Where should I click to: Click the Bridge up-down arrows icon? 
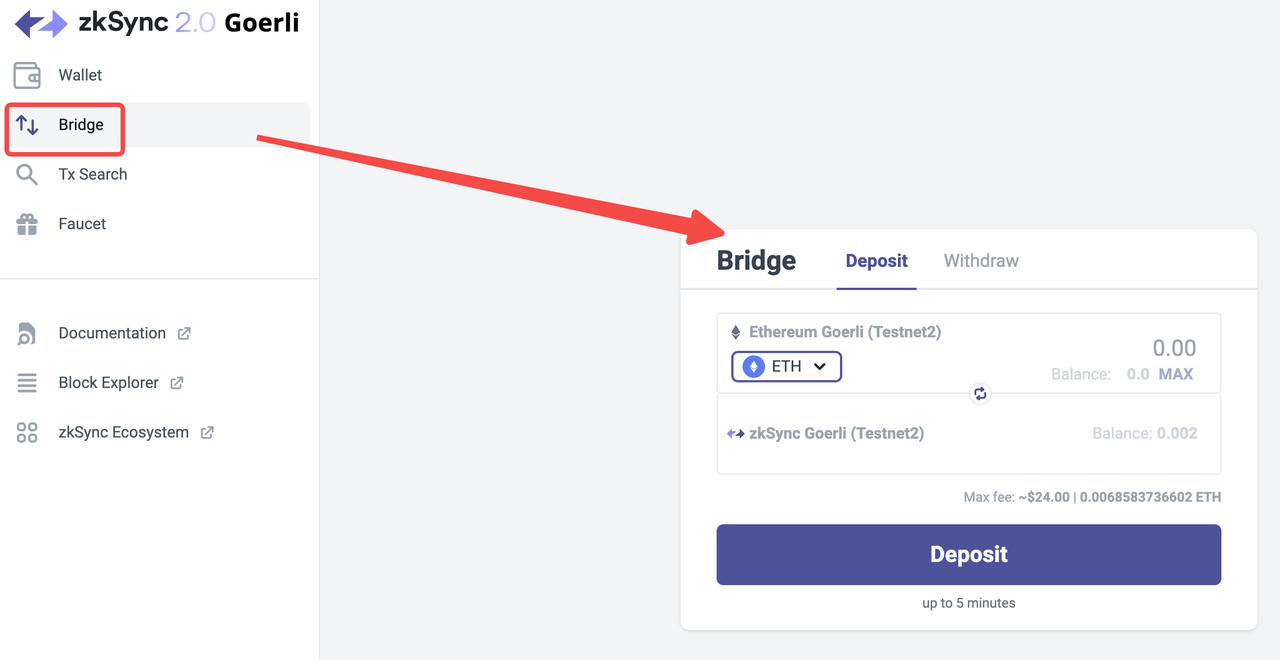tap(27, 125)
